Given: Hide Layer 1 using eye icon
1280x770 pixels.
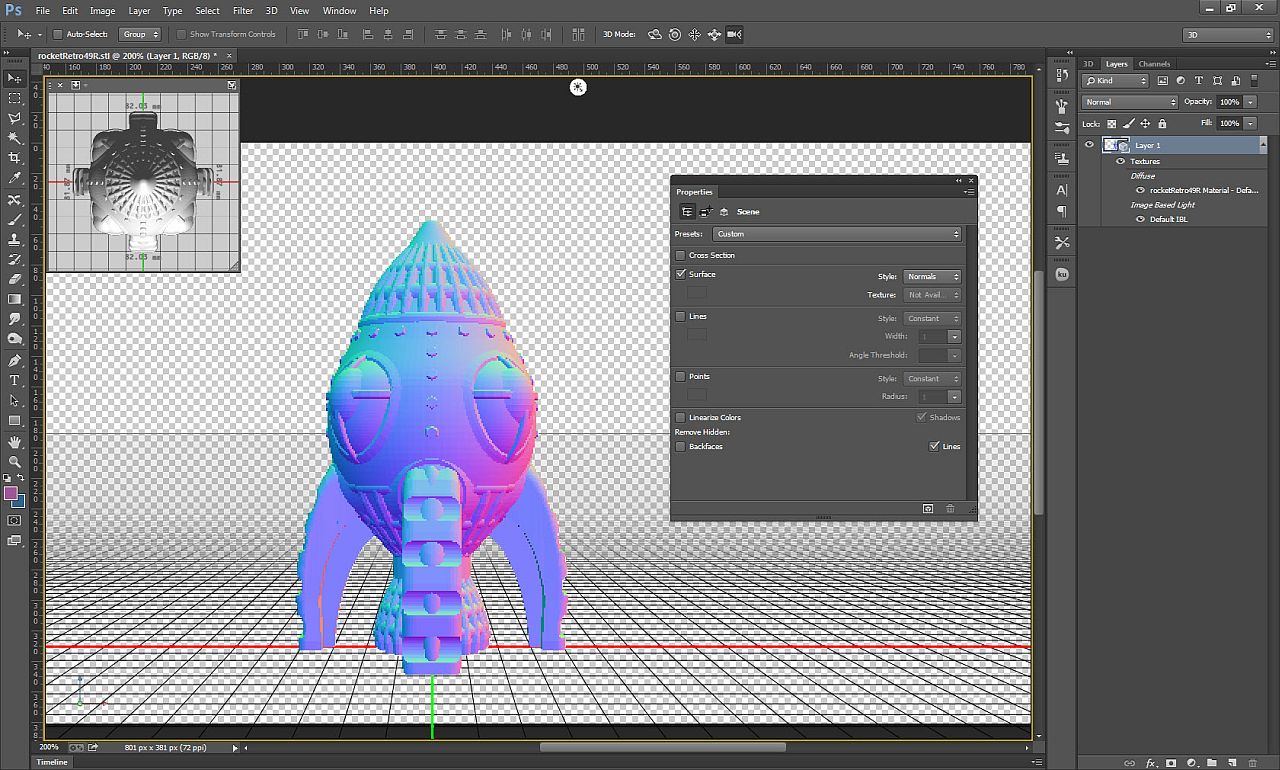Looking at the screenshot, I should 1089,145.
